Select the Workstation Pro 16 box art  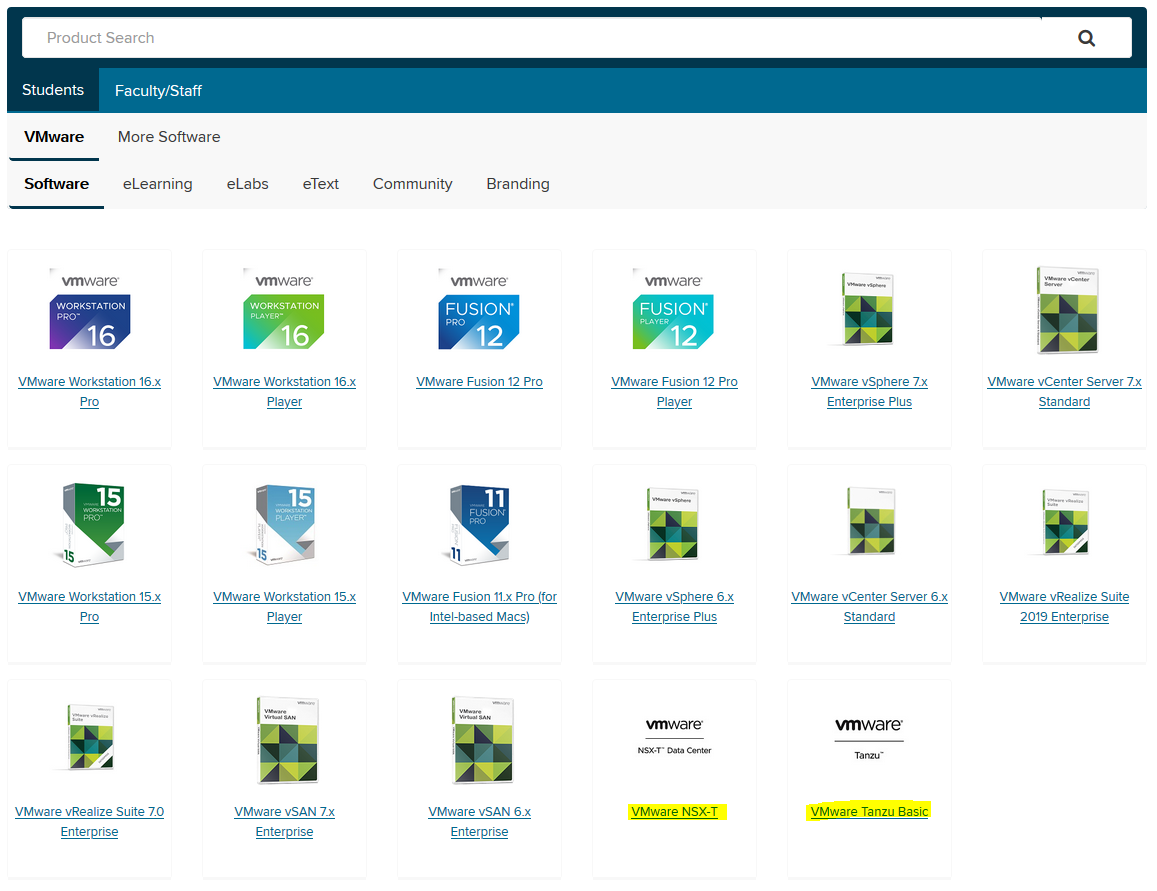(89, 308)
